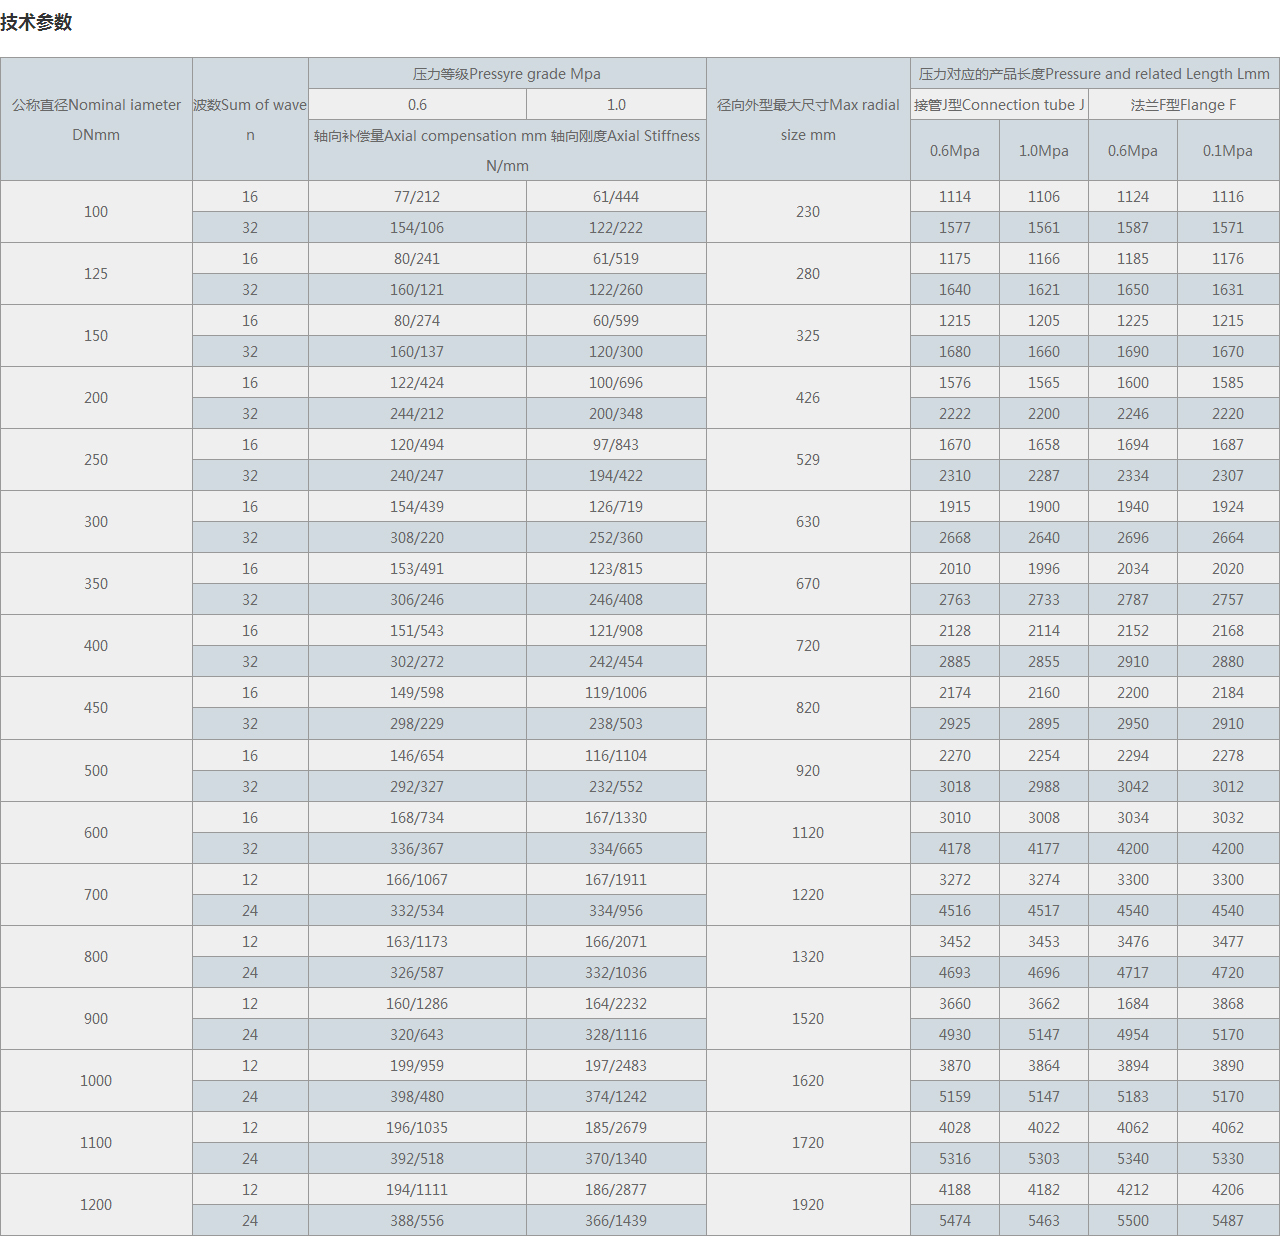Select the nominal diameter 1200 cell
The height and width of the screenshot is (1243, 1280).
[x=96, y=1205]
